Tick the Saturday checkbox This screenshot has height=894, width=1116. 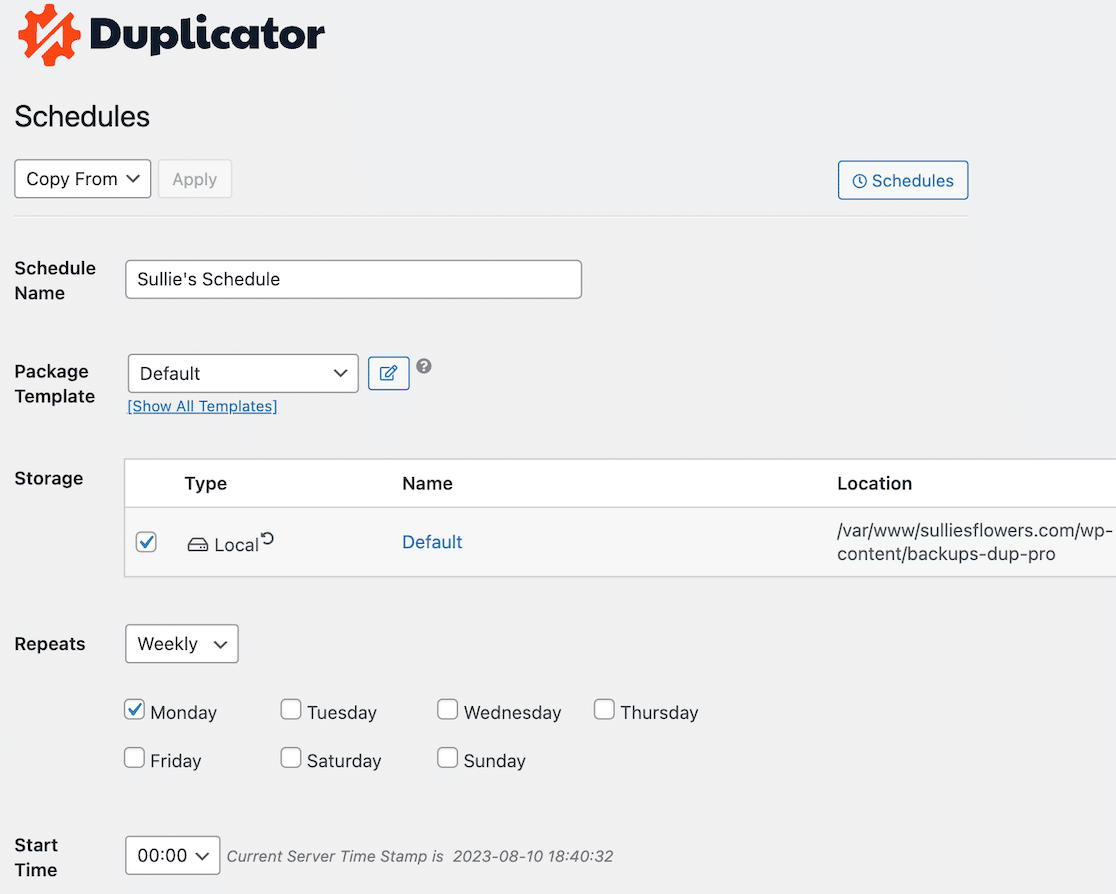(x=291, y=758)
